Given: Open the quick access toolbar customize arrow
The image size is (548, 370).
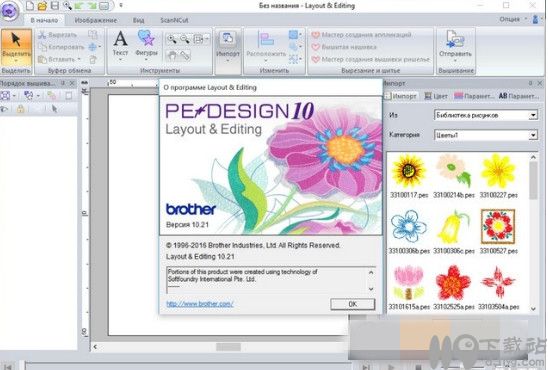Looking at the screenshot, I should click(x=121, y=5).
